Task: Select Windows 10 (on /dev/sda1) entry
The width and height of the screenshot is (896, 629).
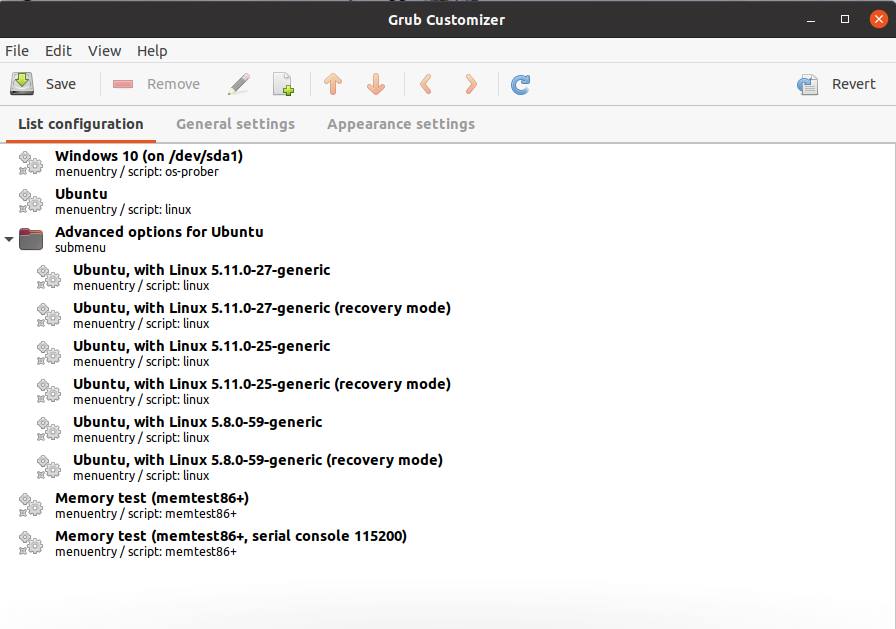Action: click(x=149, y=156)
